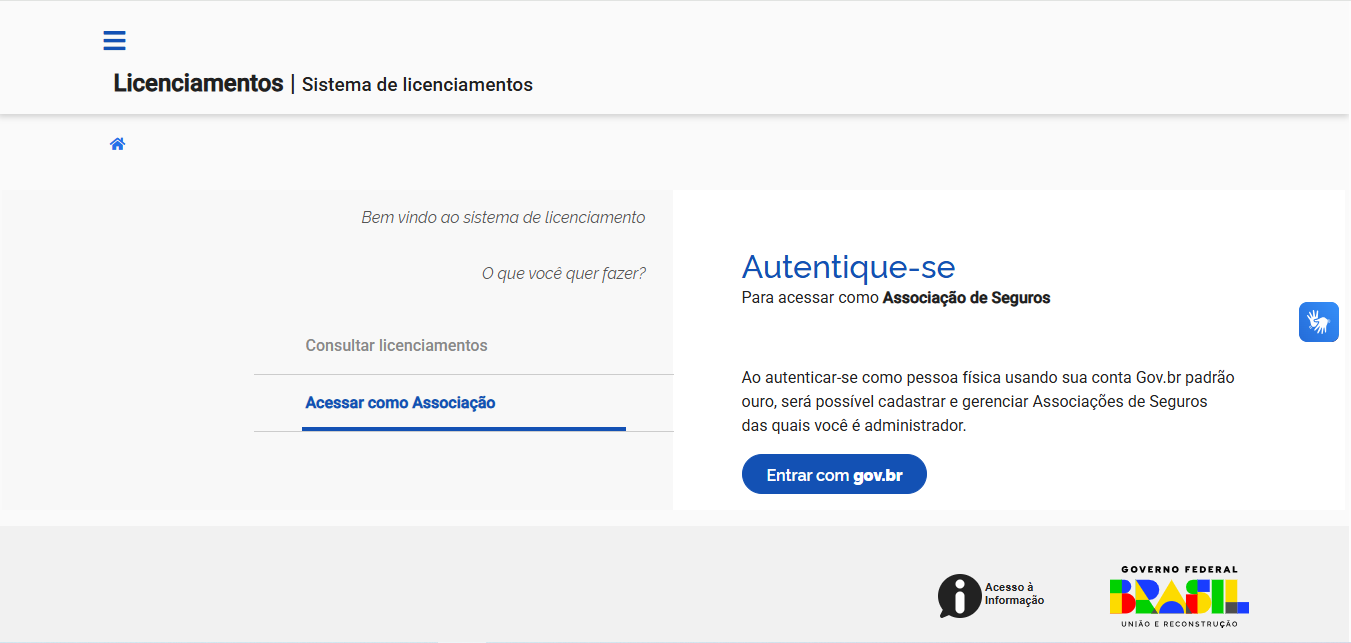Open the VLibras sign language widget
This screenshot has height=643, width=1351.
pyautogui.click(x=1318, y=322)
